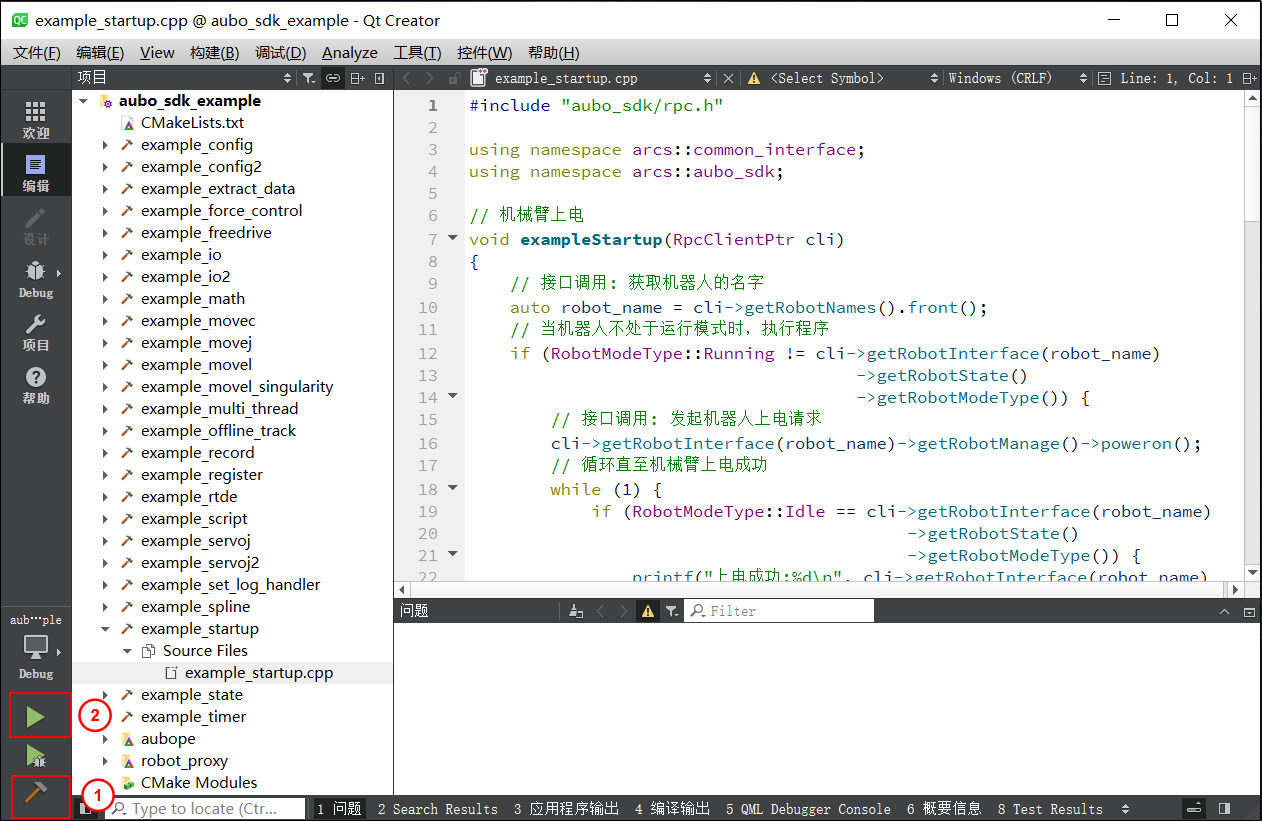Clear the issues list with the broom icon
1262x821 pixels.
575,611
